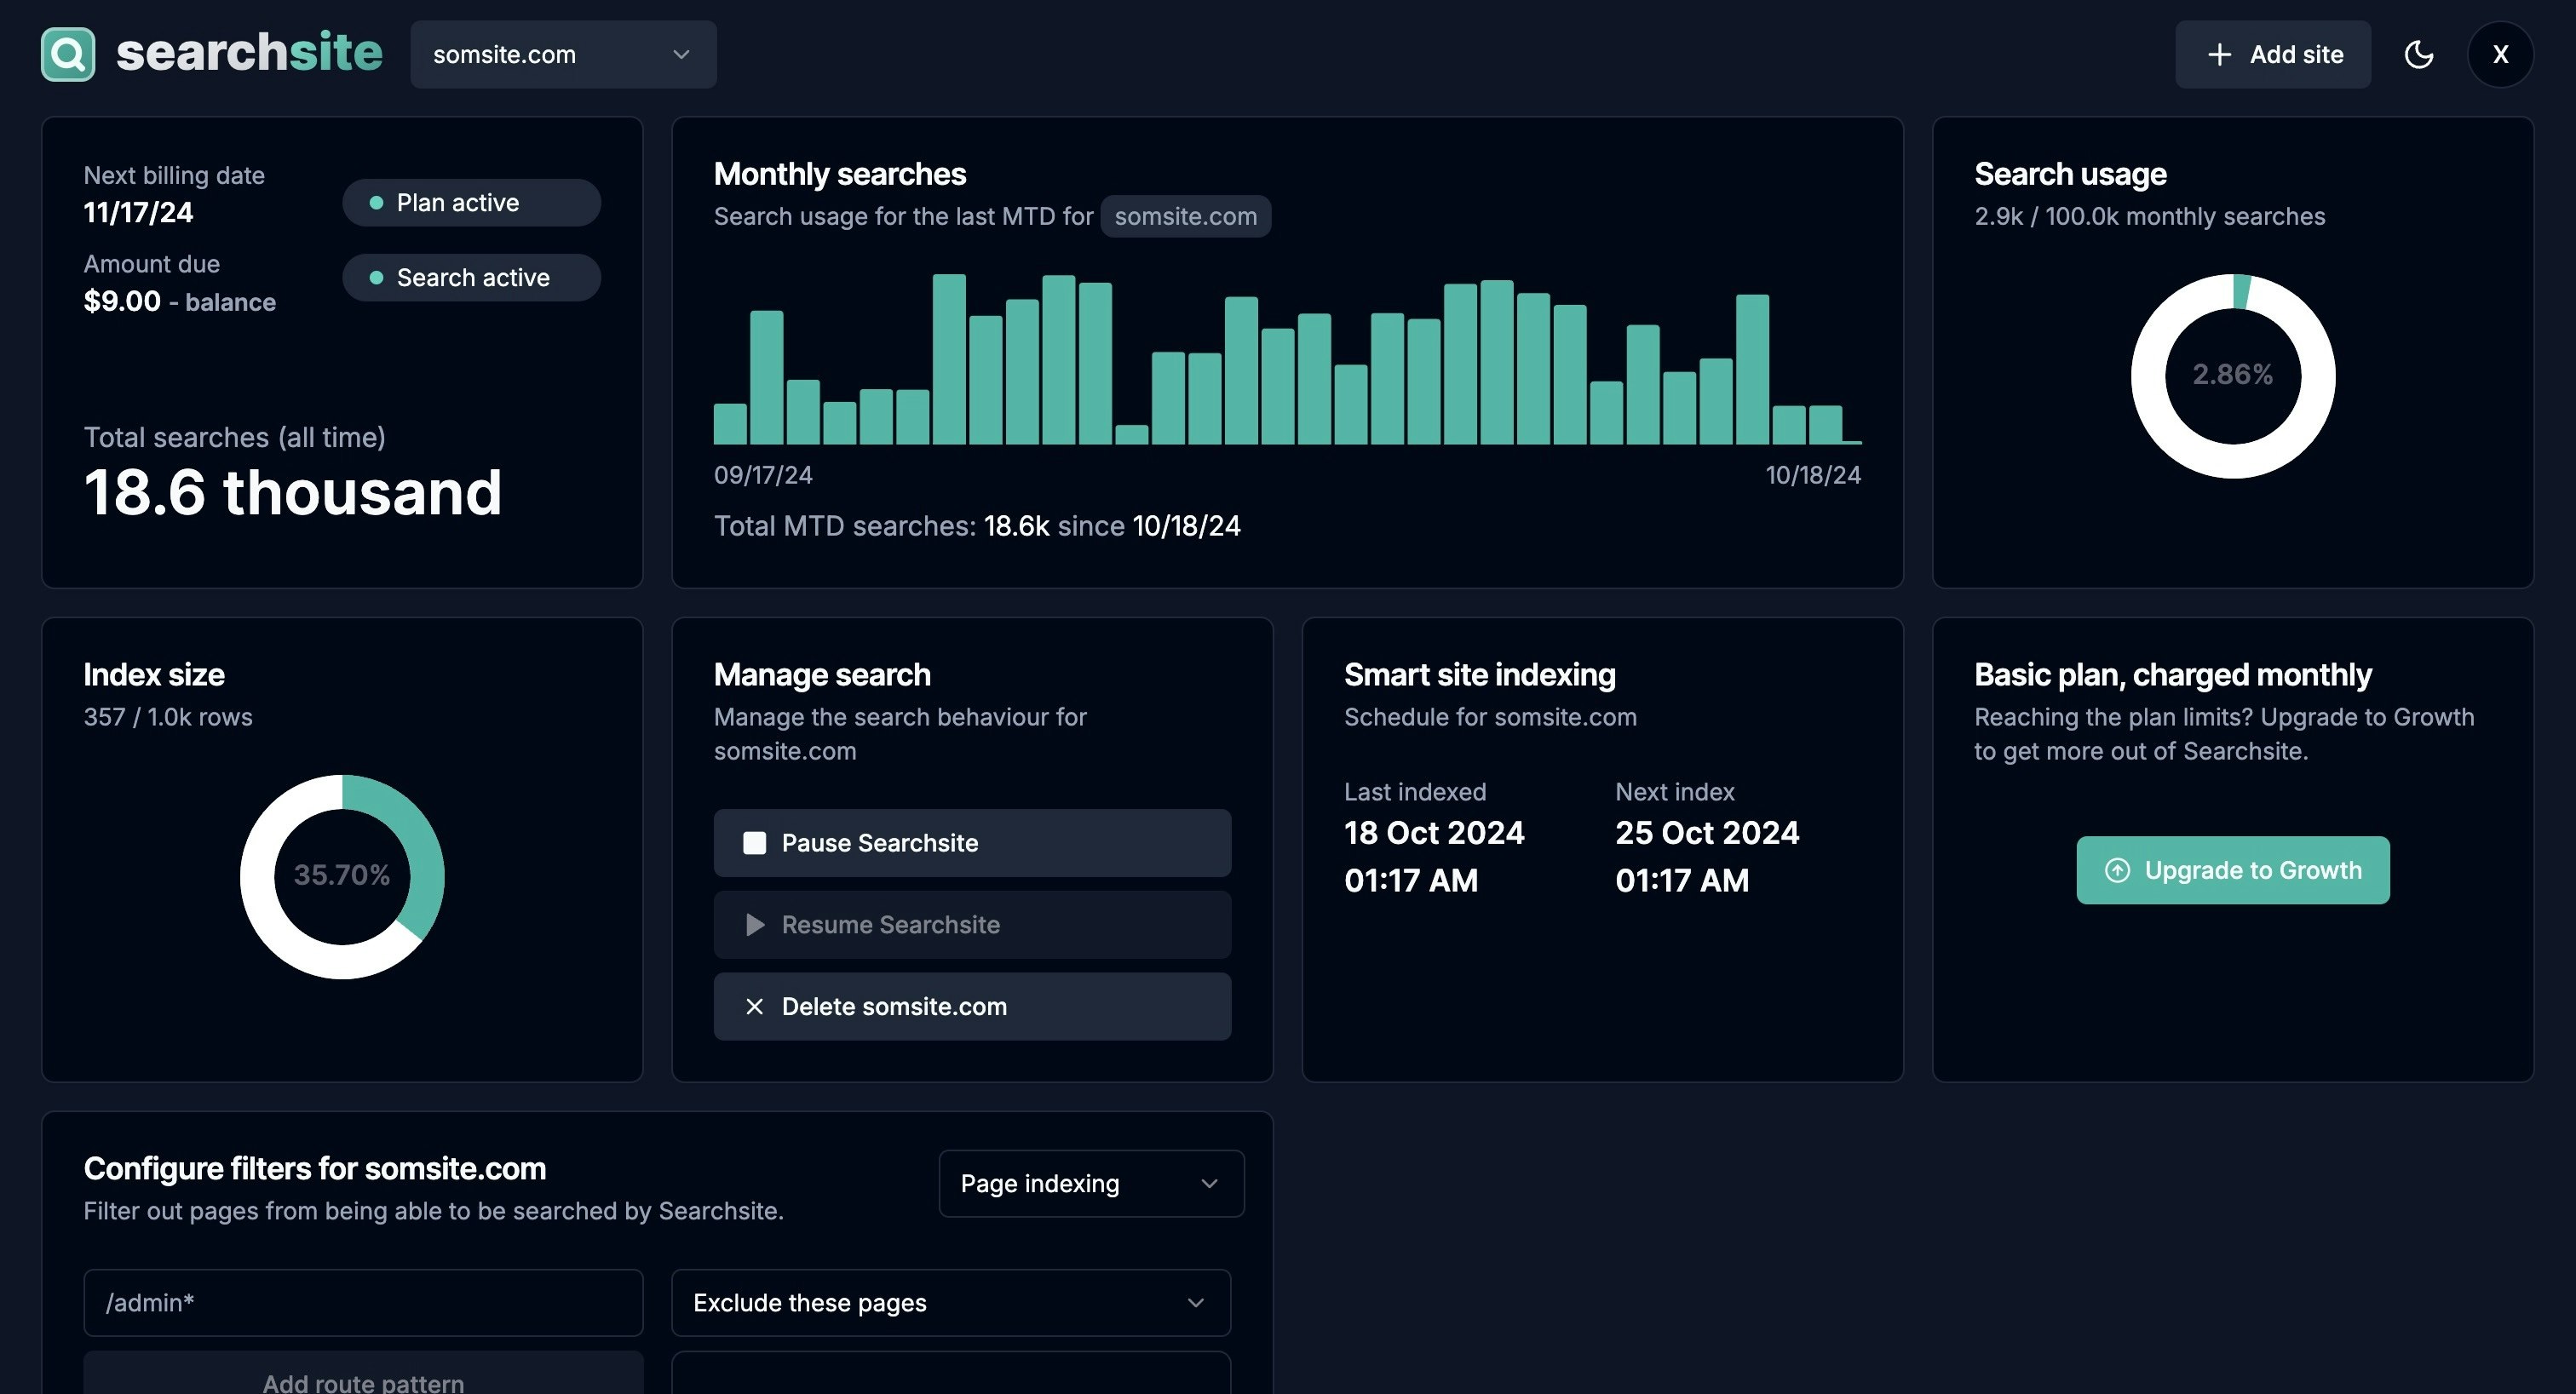Click the up-arrow circle icon on Upgrade button
This screenshot has height=1394, width=2576.
pyautogui.click(x=2117, y=870)
